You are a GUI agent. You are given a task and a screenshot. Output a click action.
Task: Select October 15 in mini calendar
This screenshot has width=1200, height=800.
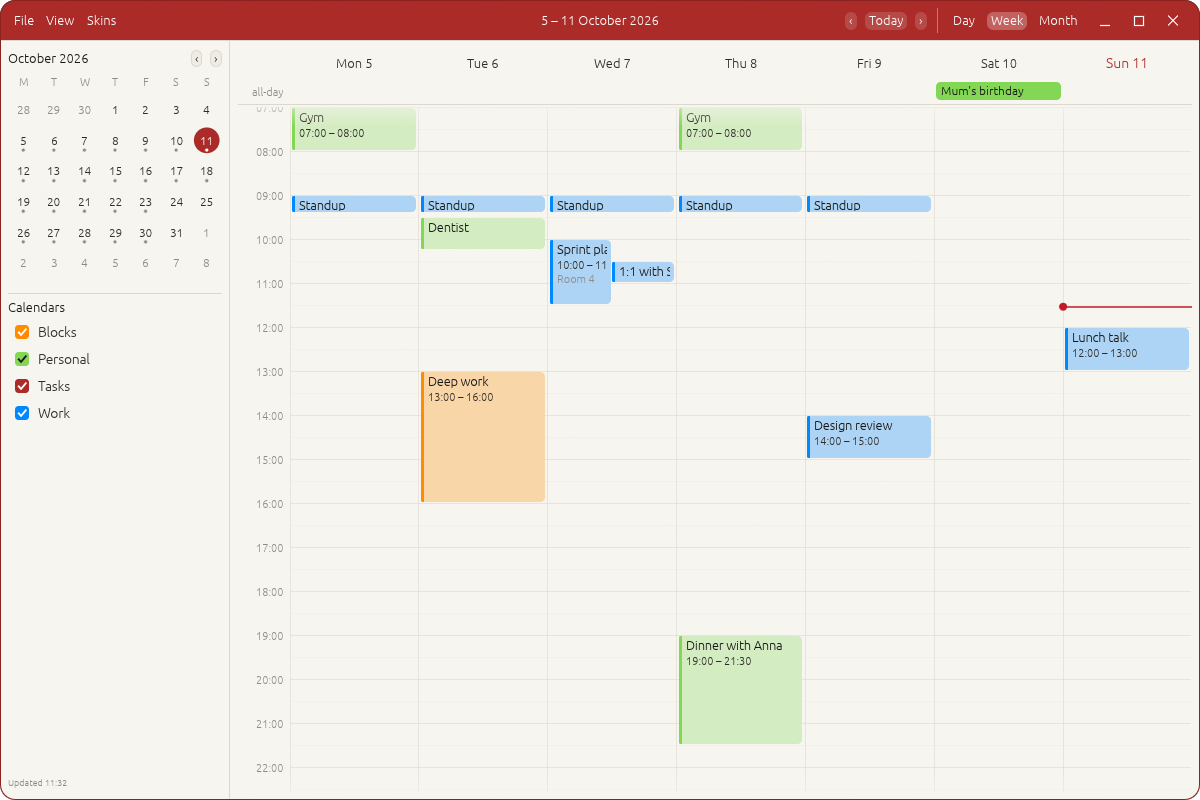115,172
